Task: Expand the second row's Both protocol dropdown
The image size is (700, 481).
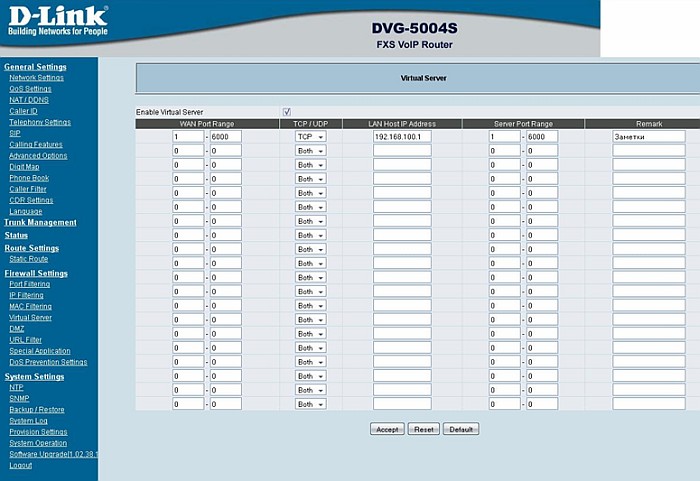Action: [310, 150]
